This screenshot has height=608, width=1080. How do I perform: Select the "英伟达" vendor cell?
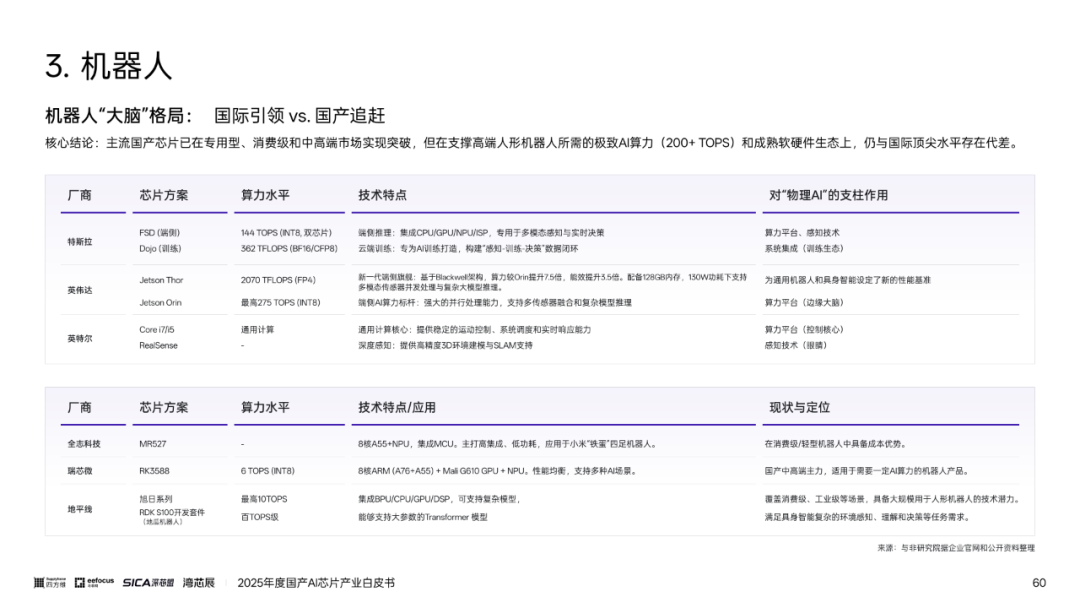tap(80, 290)
